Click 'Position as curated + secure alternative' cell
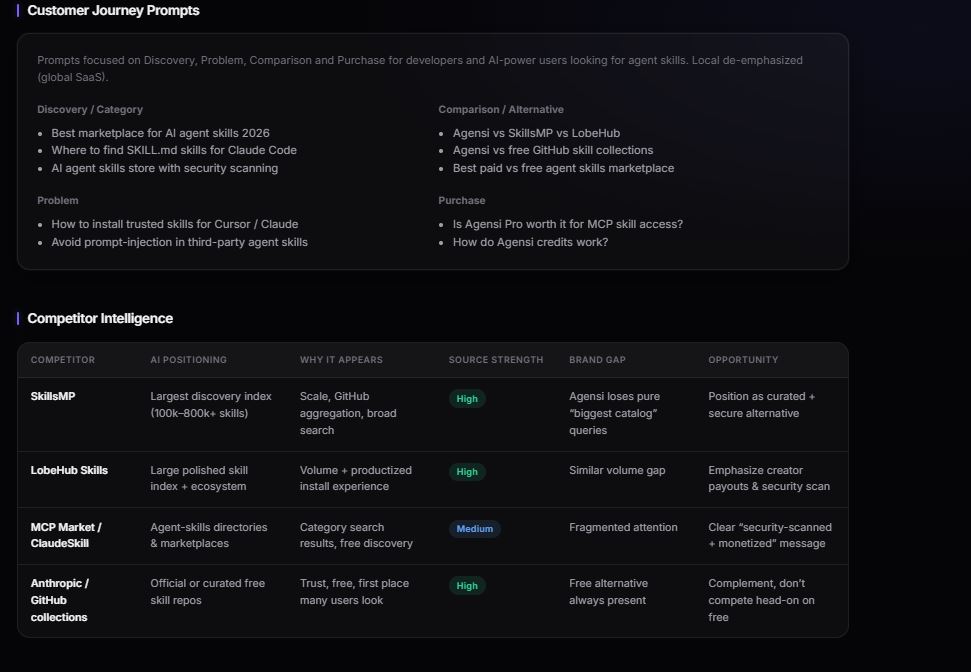 click(x=762, y=404)
